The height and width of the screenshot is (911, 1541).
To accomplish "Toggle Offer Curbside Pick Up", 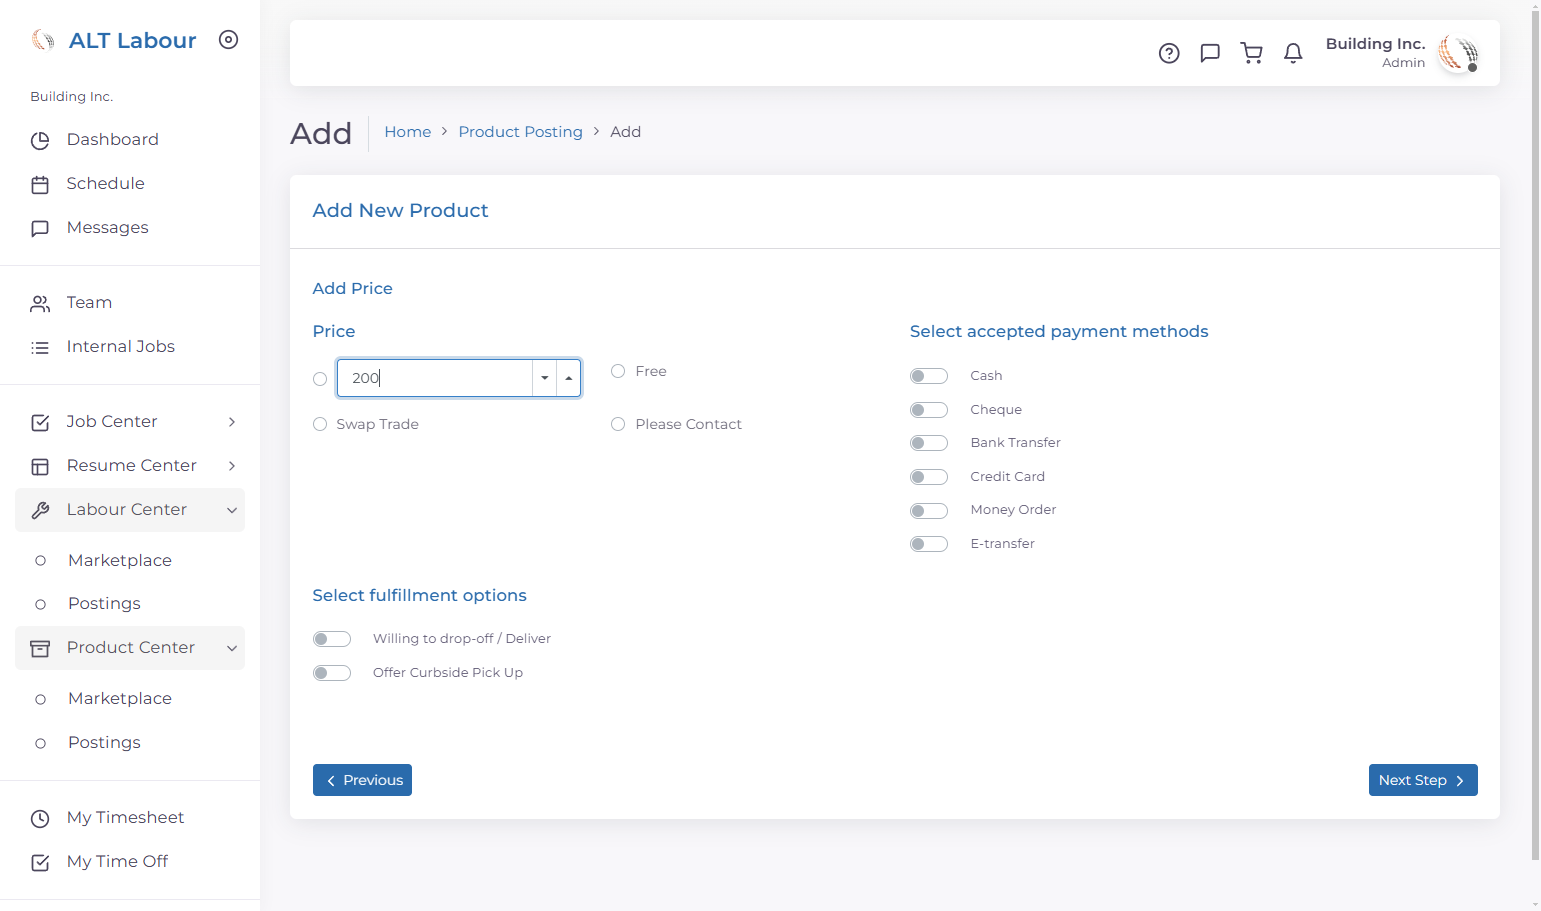I will (332, 673).
